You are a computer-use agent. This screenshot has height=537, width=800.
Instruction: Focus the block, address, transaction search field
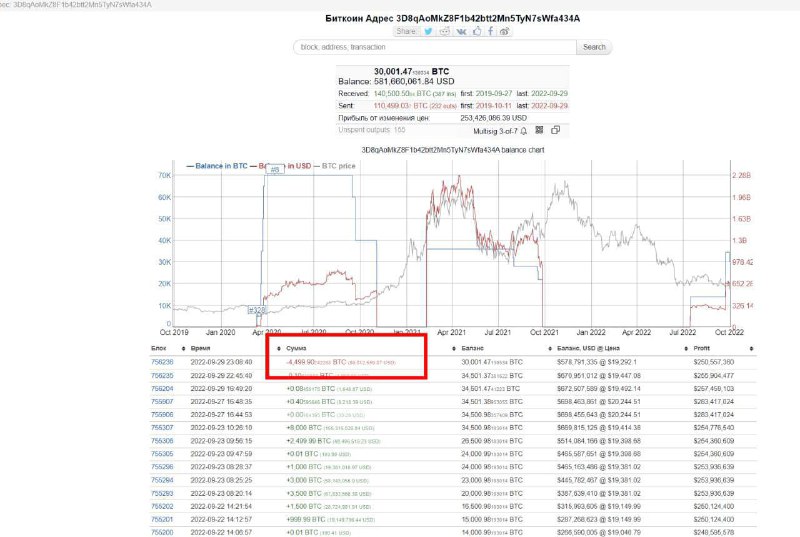pos(435,47)
